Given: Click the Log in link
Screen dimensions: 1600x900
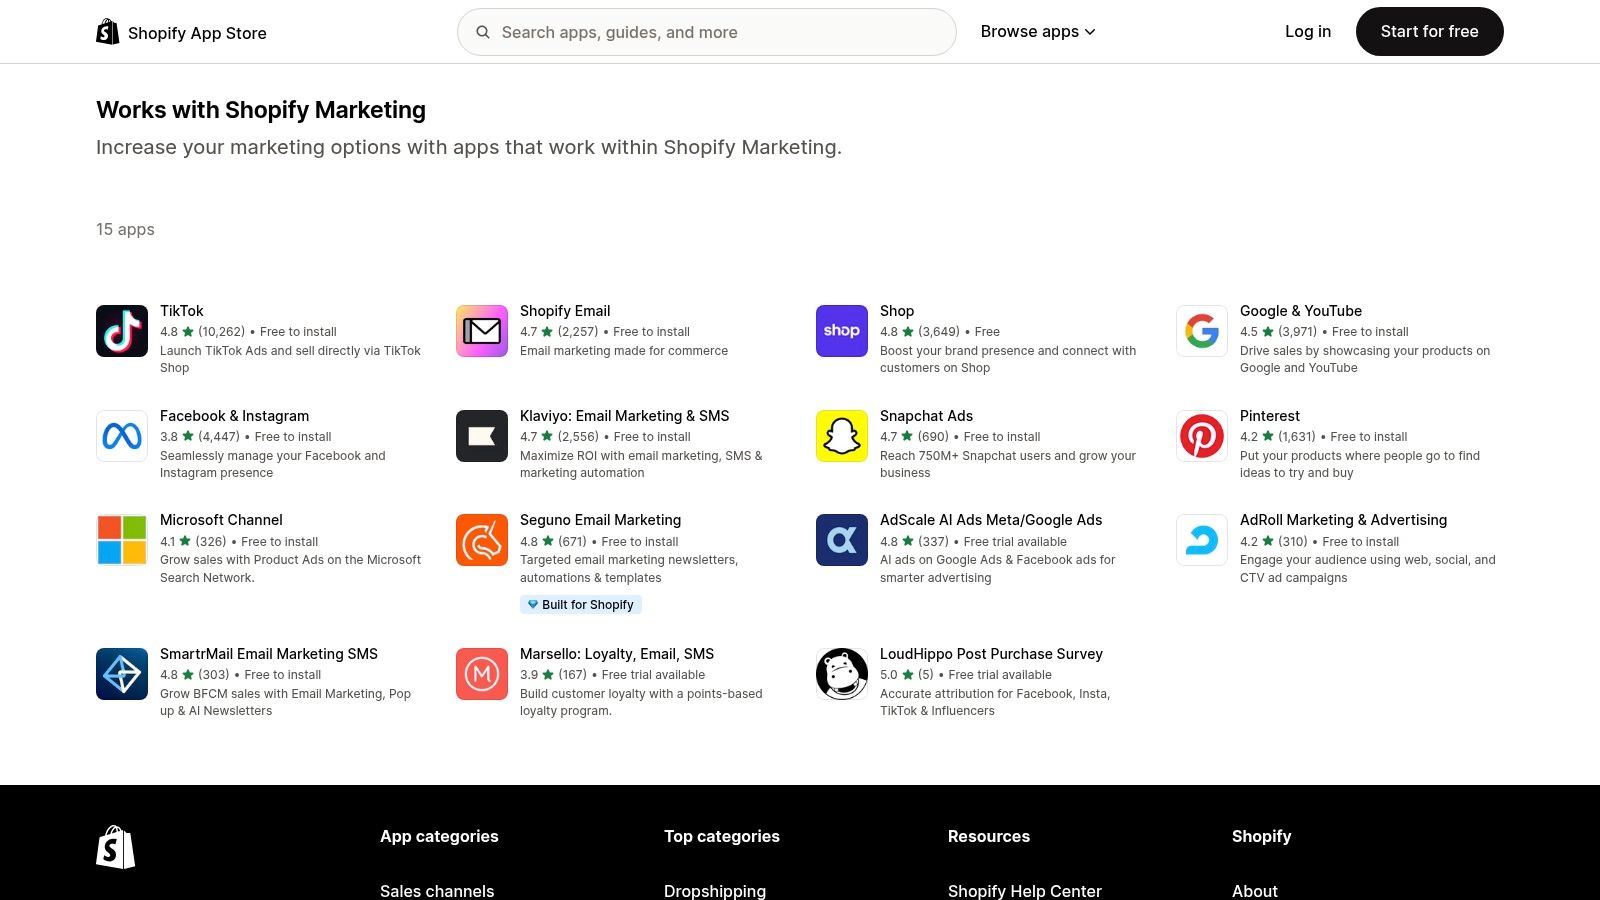Looking at the screenshot, I should coord(1308,32).
